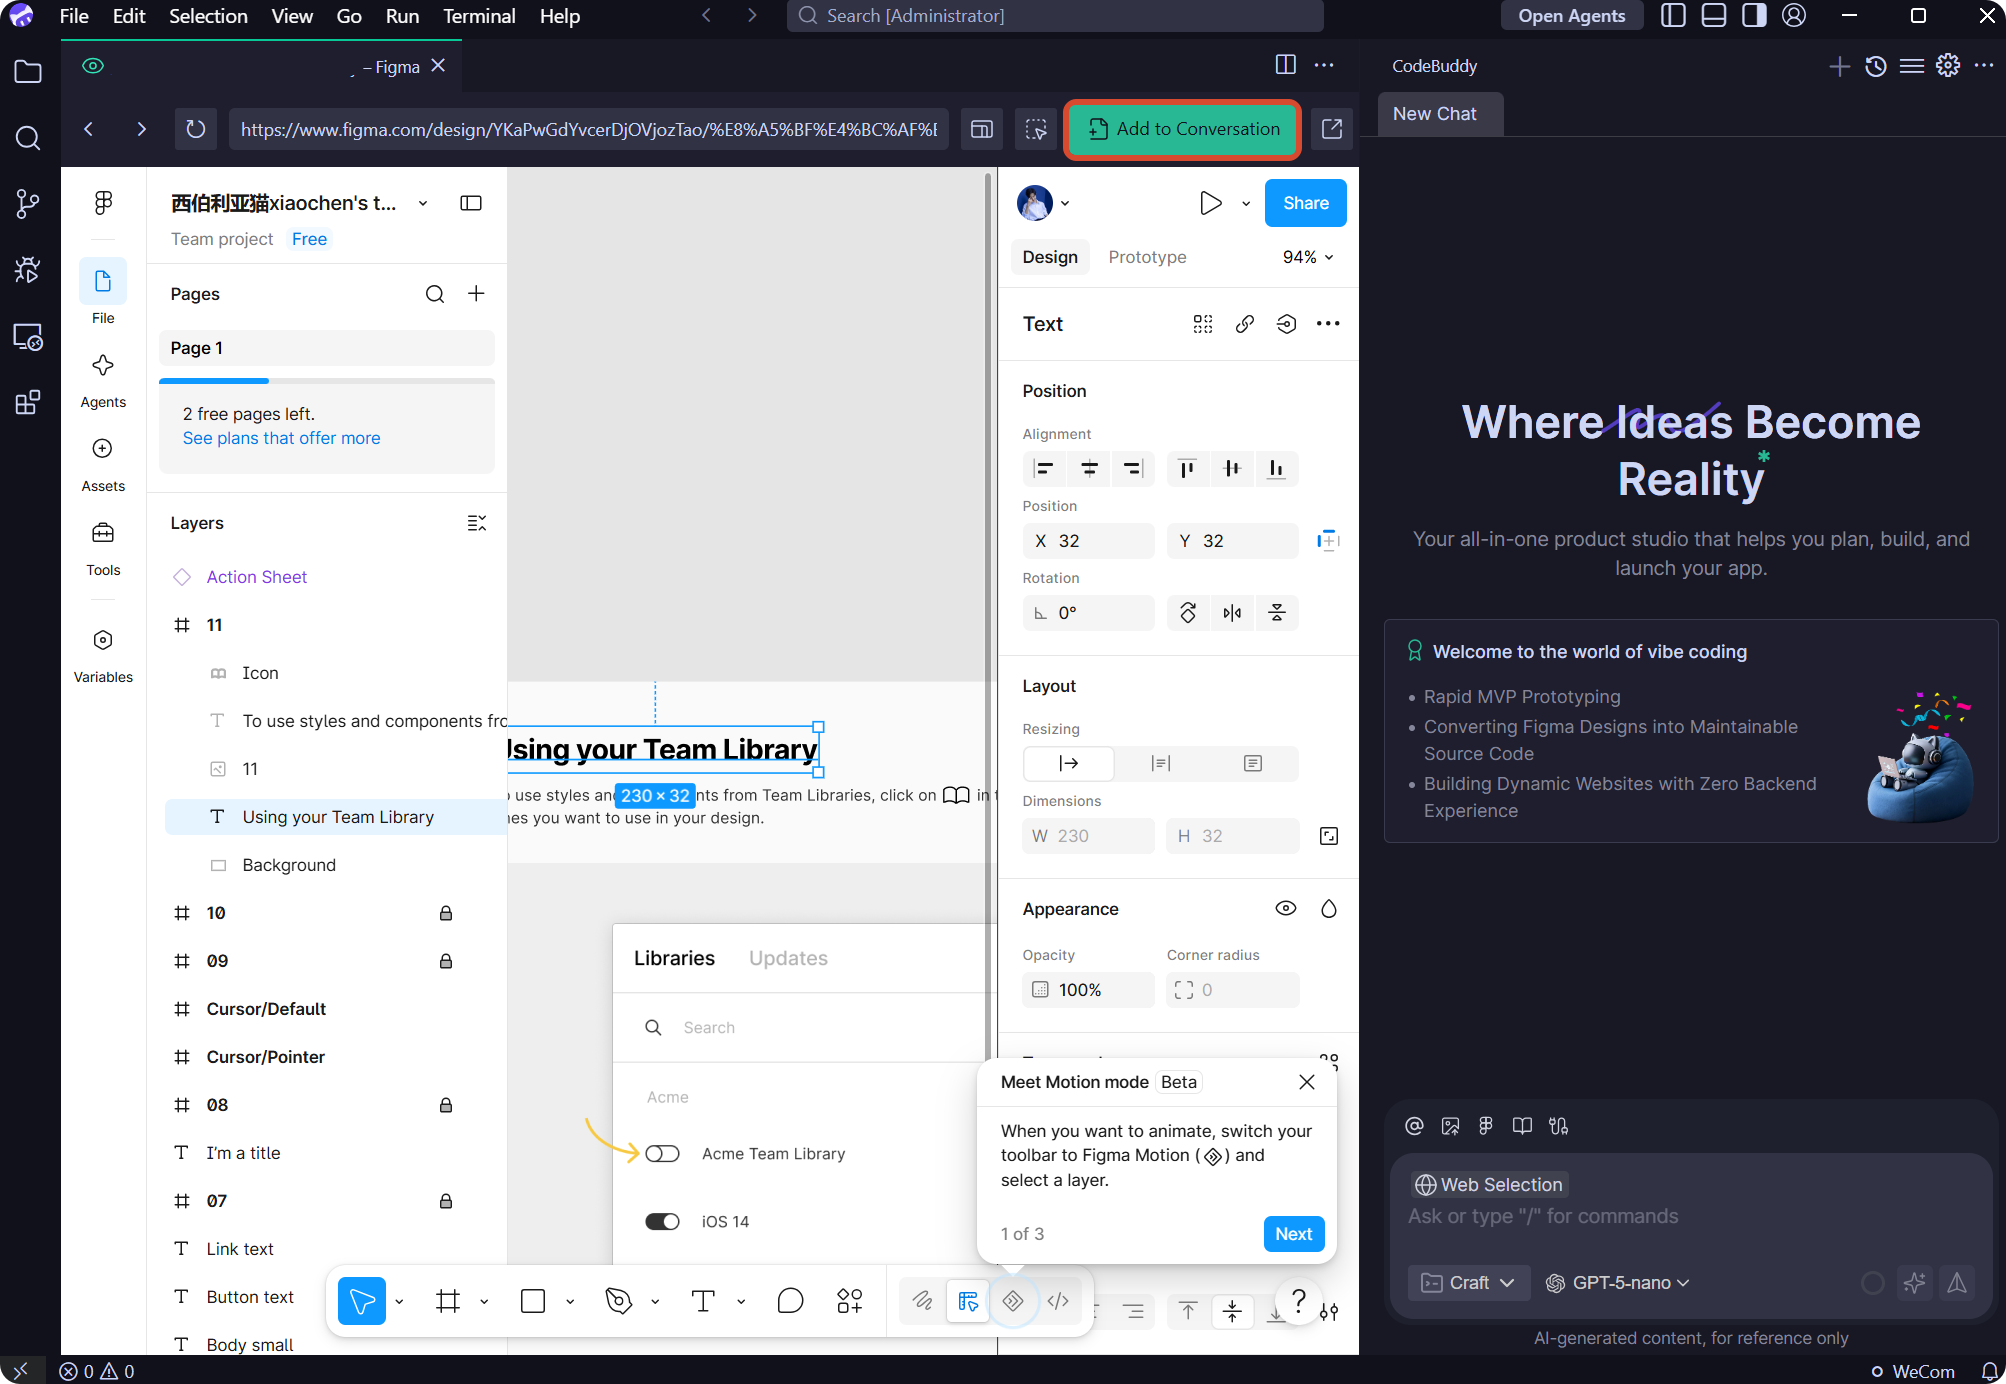Click Add to Conversation button
The height and width of the screenshot is (1384, 2006).
point(1183,129)
